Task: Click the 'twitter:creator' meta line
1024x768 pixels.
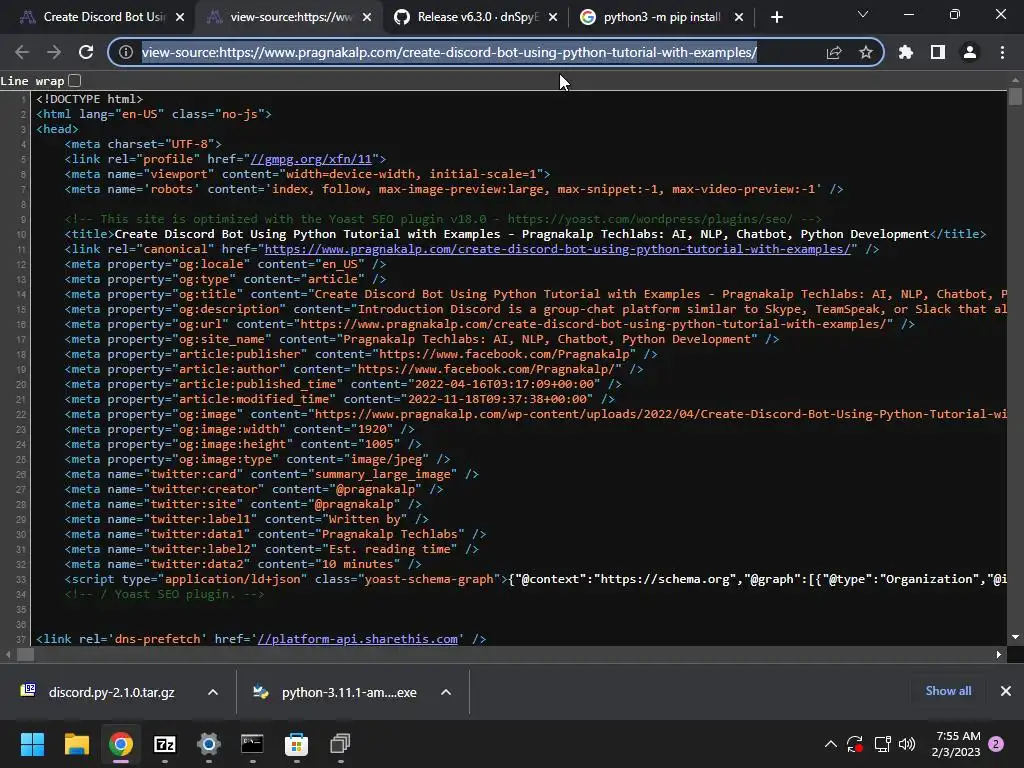Action: pyautogui.click(x=253, y=489)
